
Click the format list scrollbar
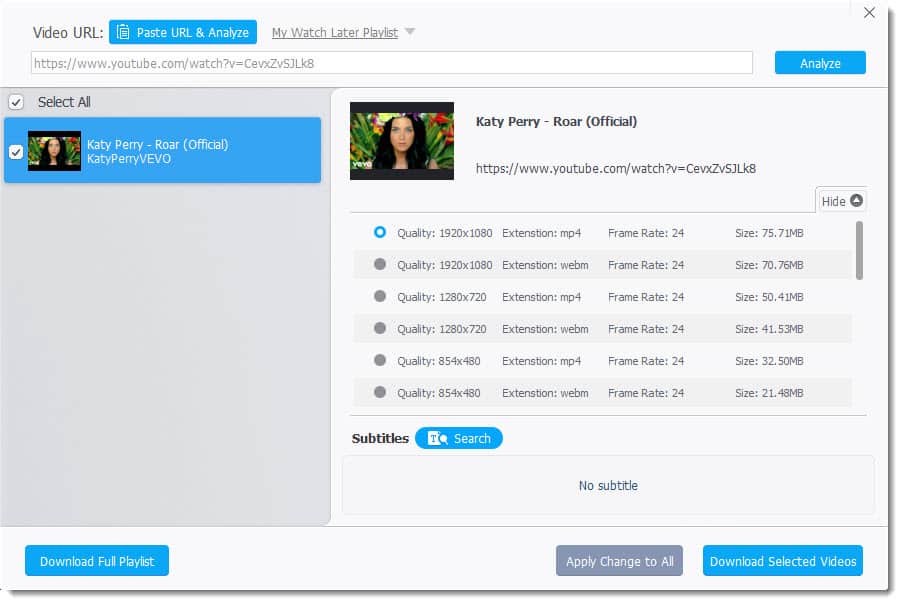point(859,250)
